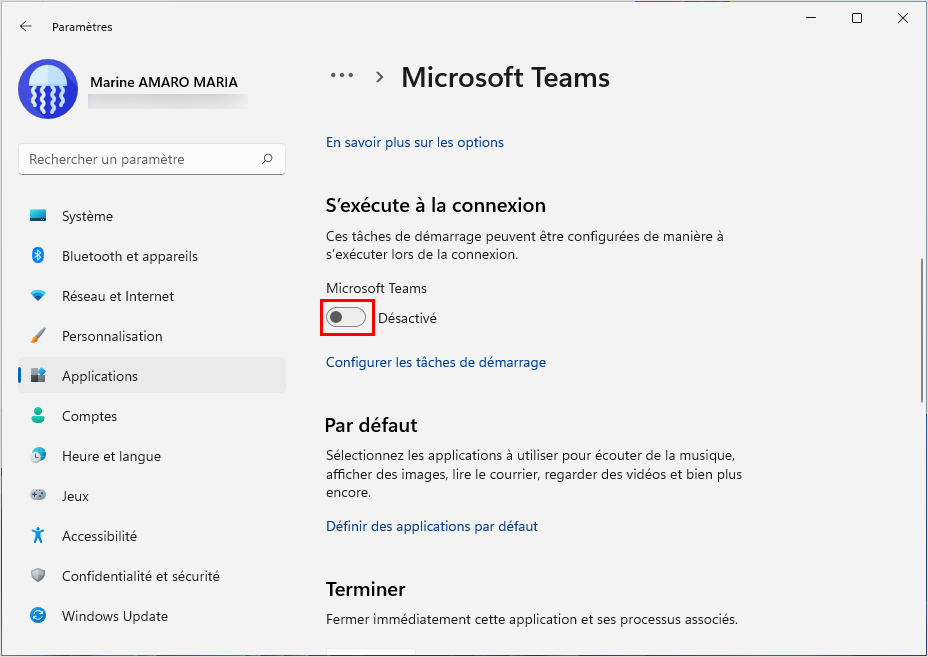The image size is (928, 657).
Task: Click the back arrow icon
Action: click(x=25, y=26)
